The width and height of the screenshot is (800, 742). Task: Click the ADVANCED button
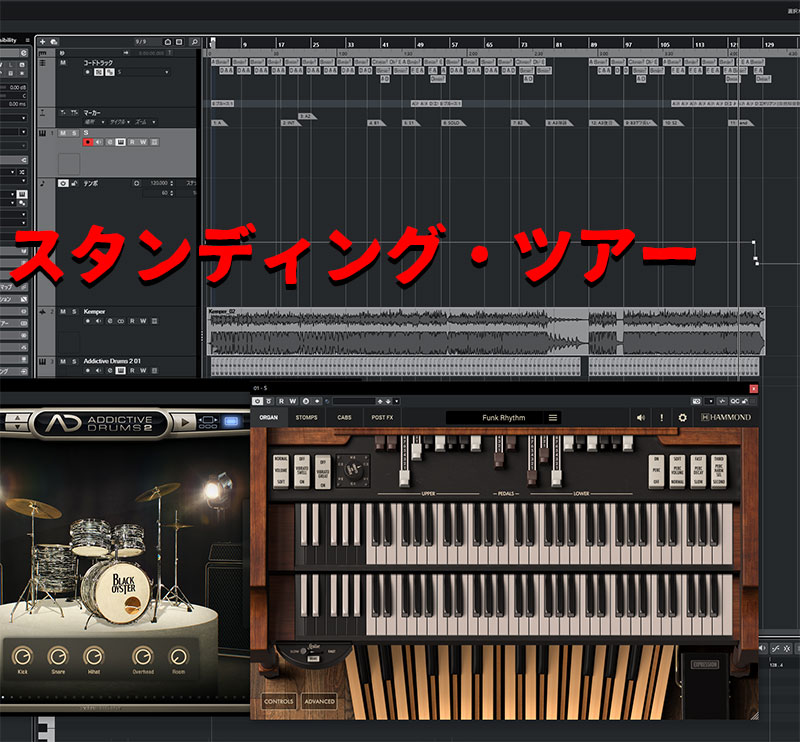pos(319,701)
